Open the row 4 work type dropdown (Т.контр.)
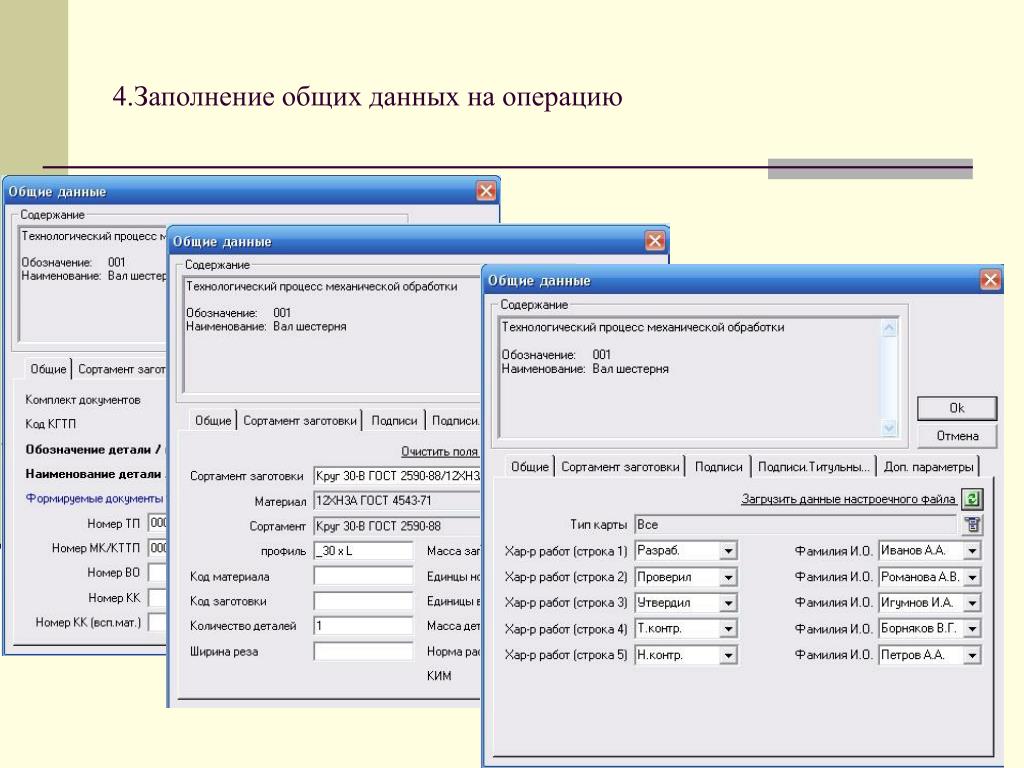The image size is (1024, 768). 728,629
